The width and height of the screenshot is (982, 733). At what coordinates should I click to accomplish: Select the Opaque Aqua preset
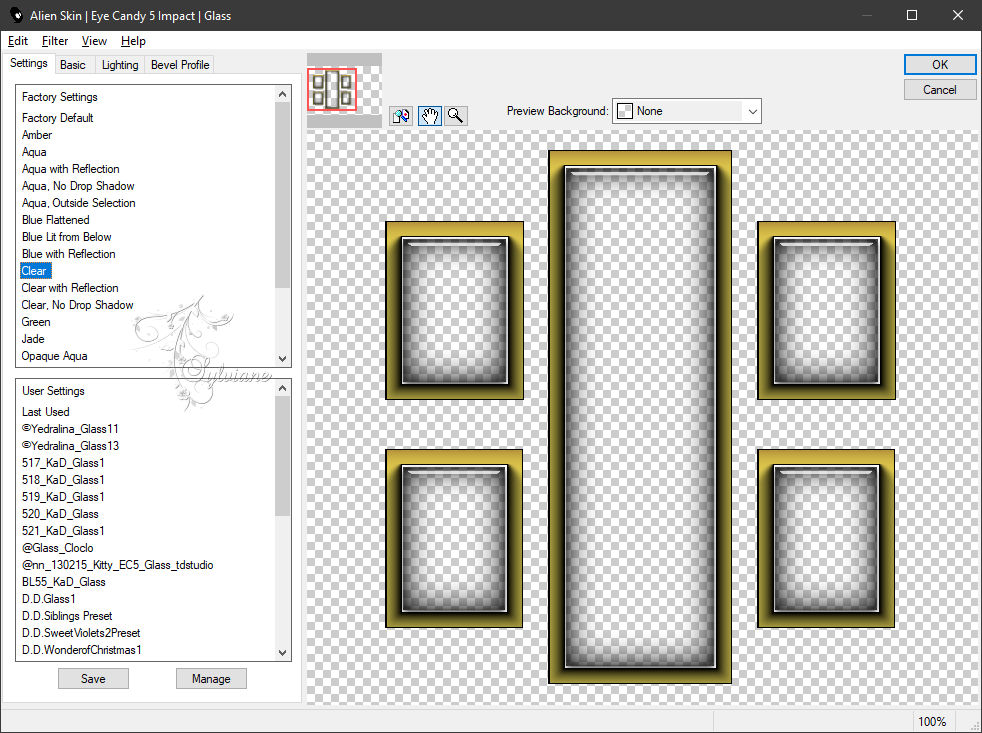[x=54, y=355]
